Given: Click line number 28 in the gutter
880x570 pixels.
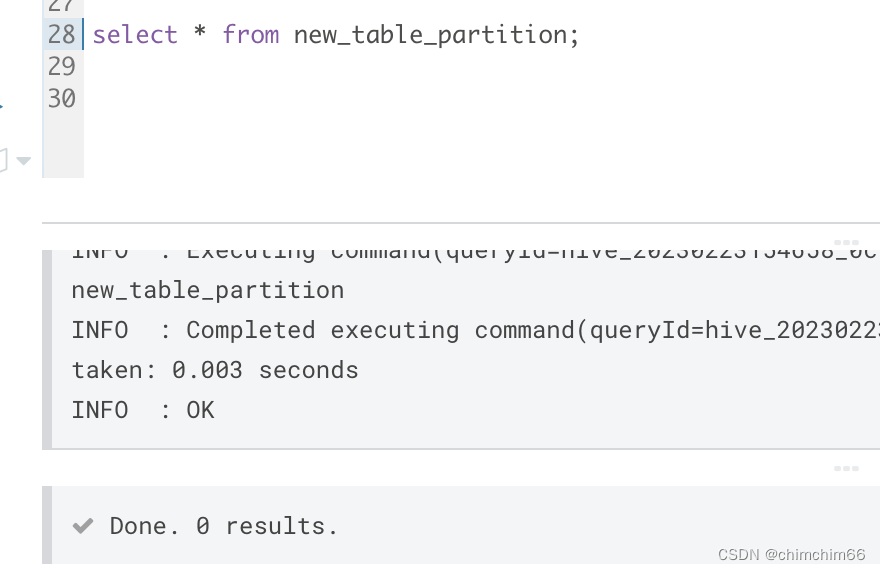Looking at the screenshot, I should pos(61,34).
